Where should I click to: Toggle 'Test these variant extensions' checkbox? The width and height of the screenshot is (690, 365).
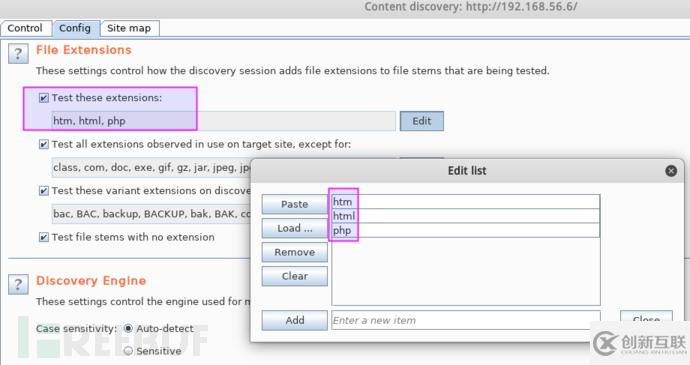[x=44, y=191]
